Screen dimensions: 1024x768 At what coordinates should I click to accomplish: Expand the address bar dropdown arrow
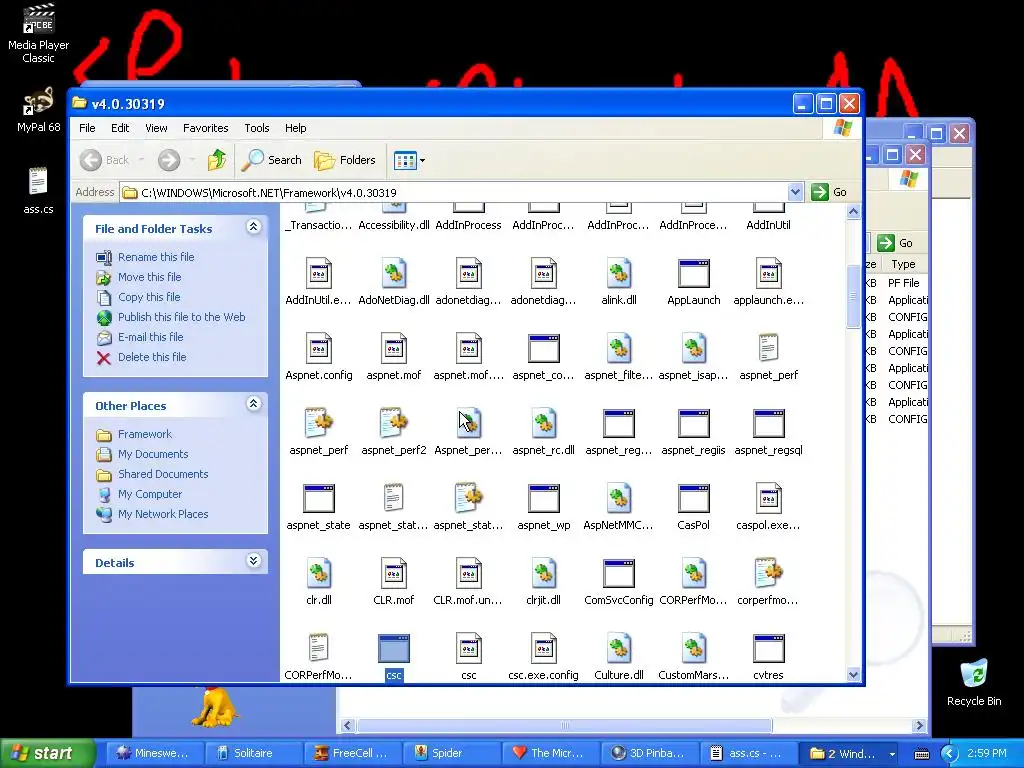[x=795, y=192]
